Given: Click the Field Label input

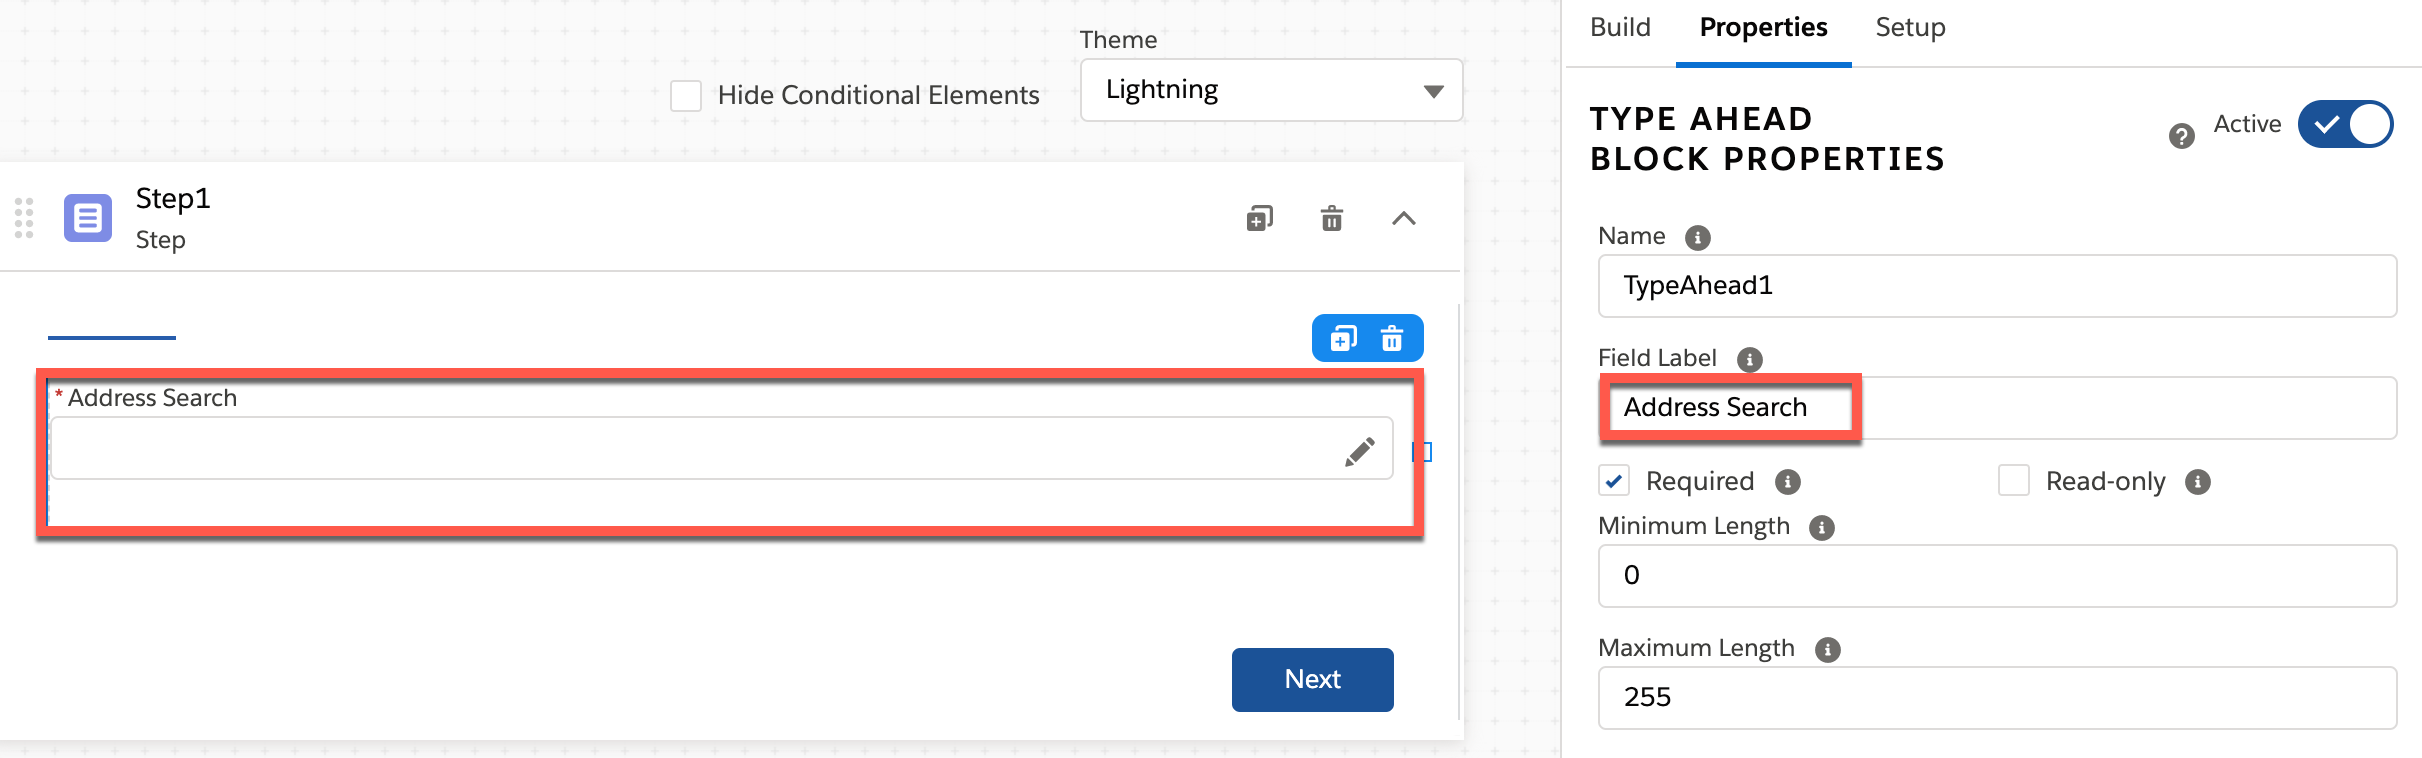Looking at the screenshot, I should pyautogui.click(x=1998, y=408).
